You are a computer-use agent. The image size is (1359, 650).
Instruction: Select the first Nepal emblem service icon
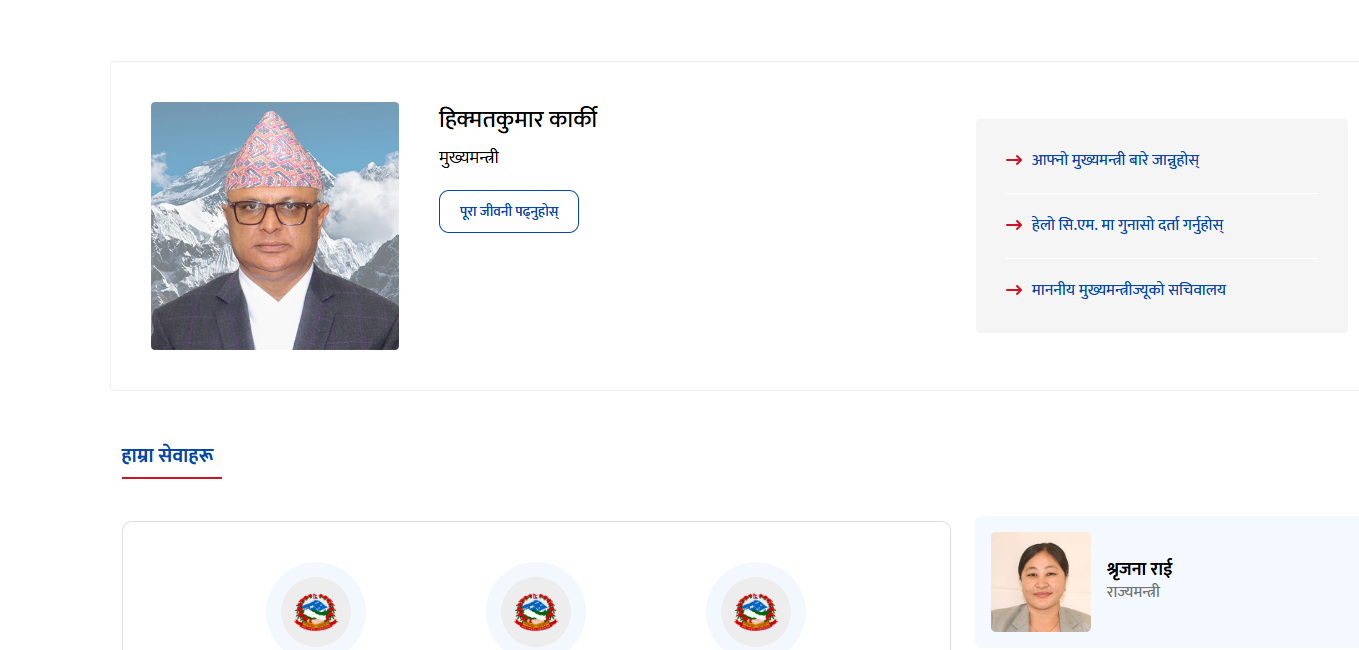316,609
